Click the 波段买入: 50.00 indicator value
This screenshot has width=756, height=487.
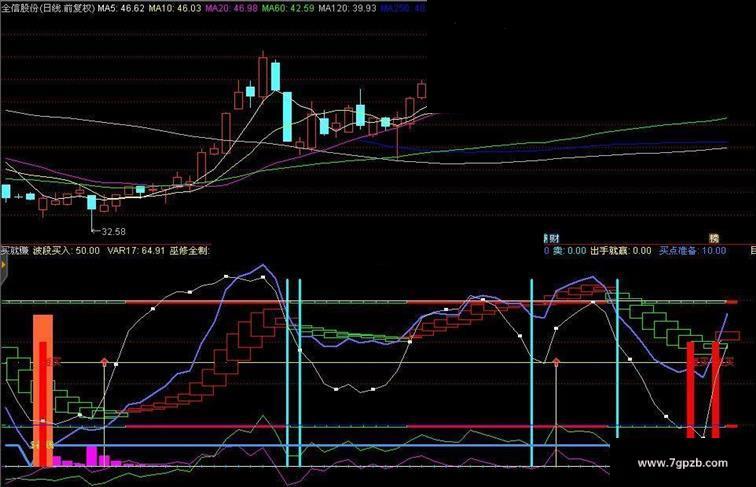coord(66,251)
